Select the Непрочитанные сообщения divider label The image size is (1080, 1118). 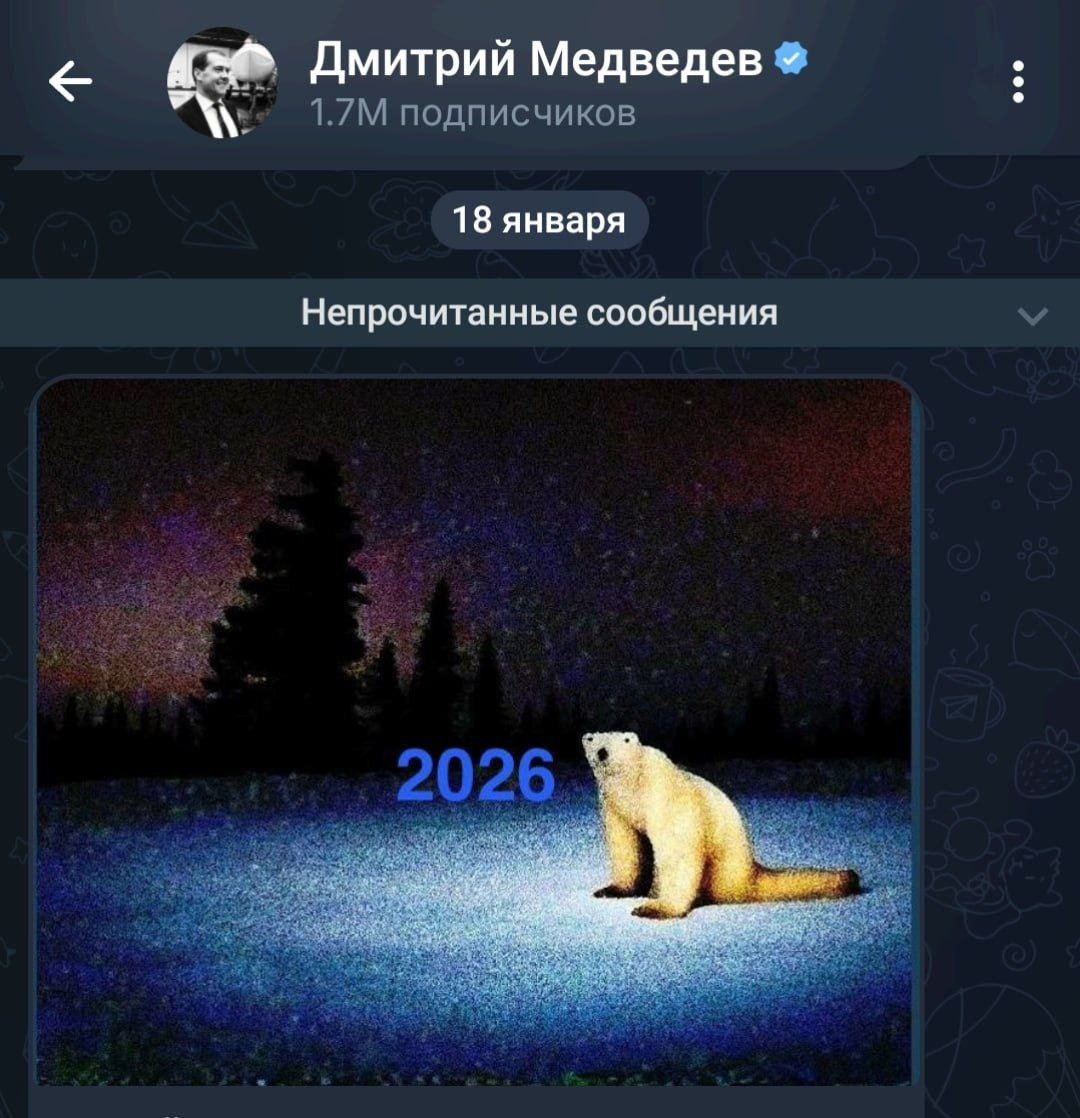(539, 313)
